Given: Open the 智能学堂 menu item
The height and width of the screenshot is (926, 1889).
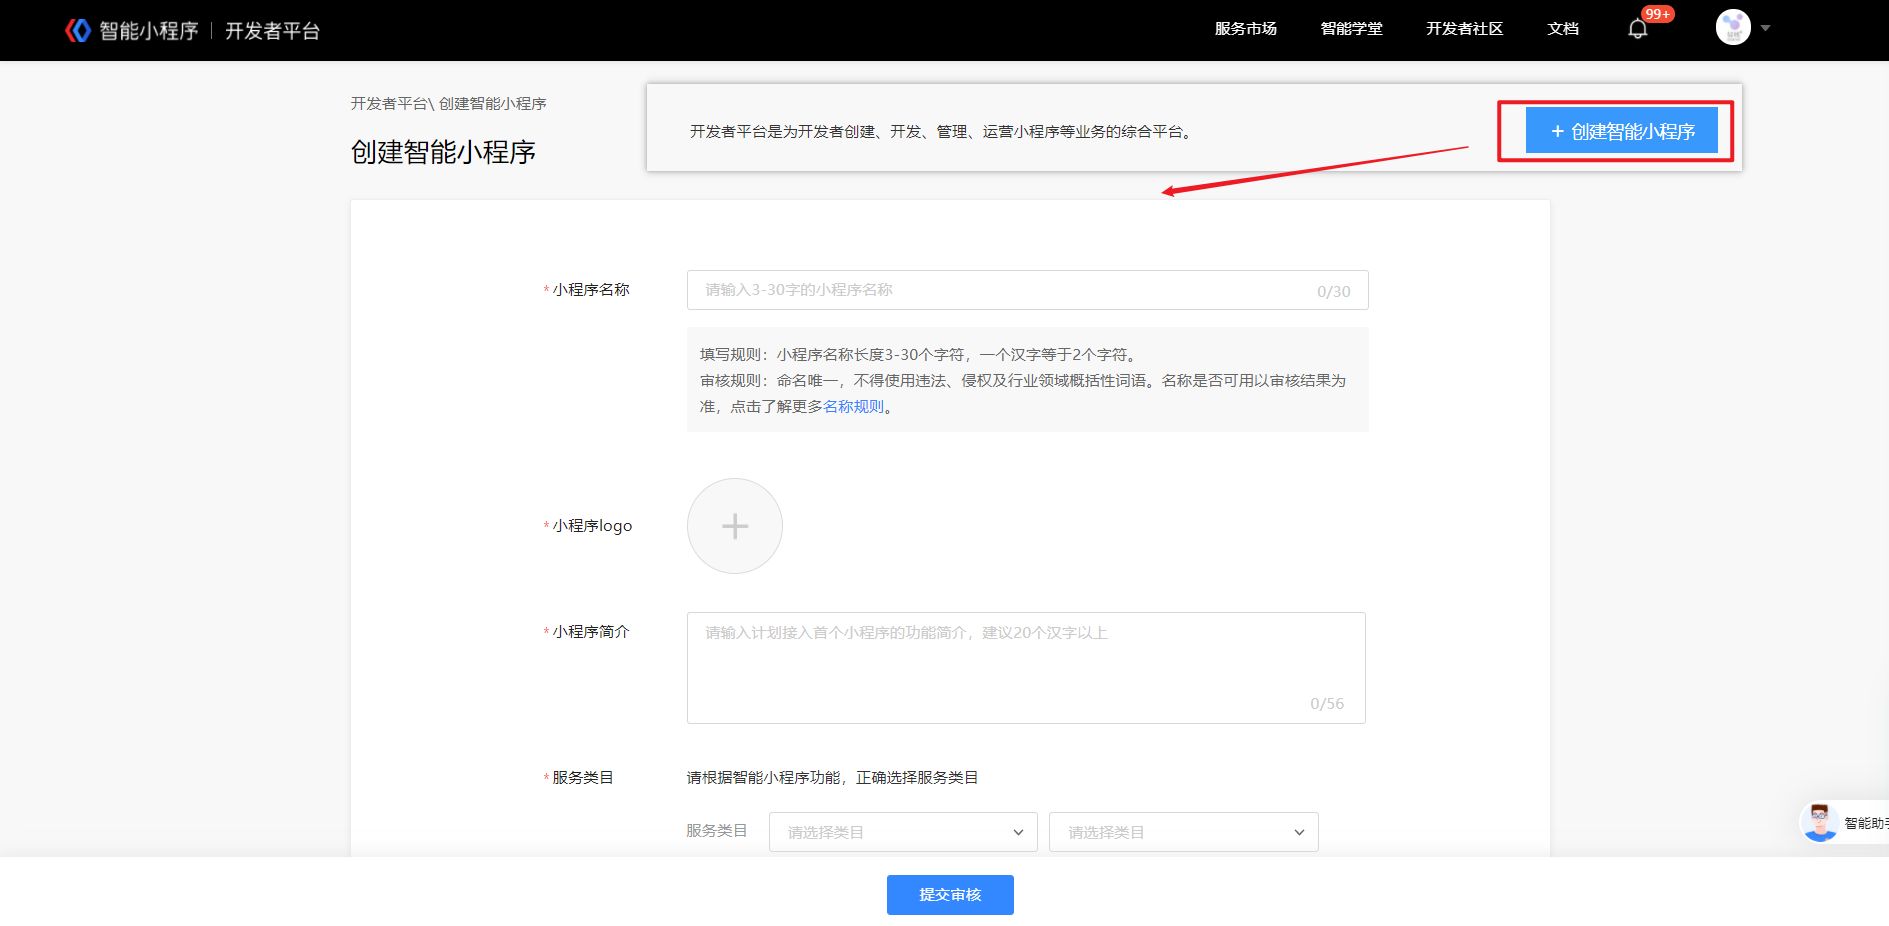Looking at the screenshot, I should pos(1351,29).
